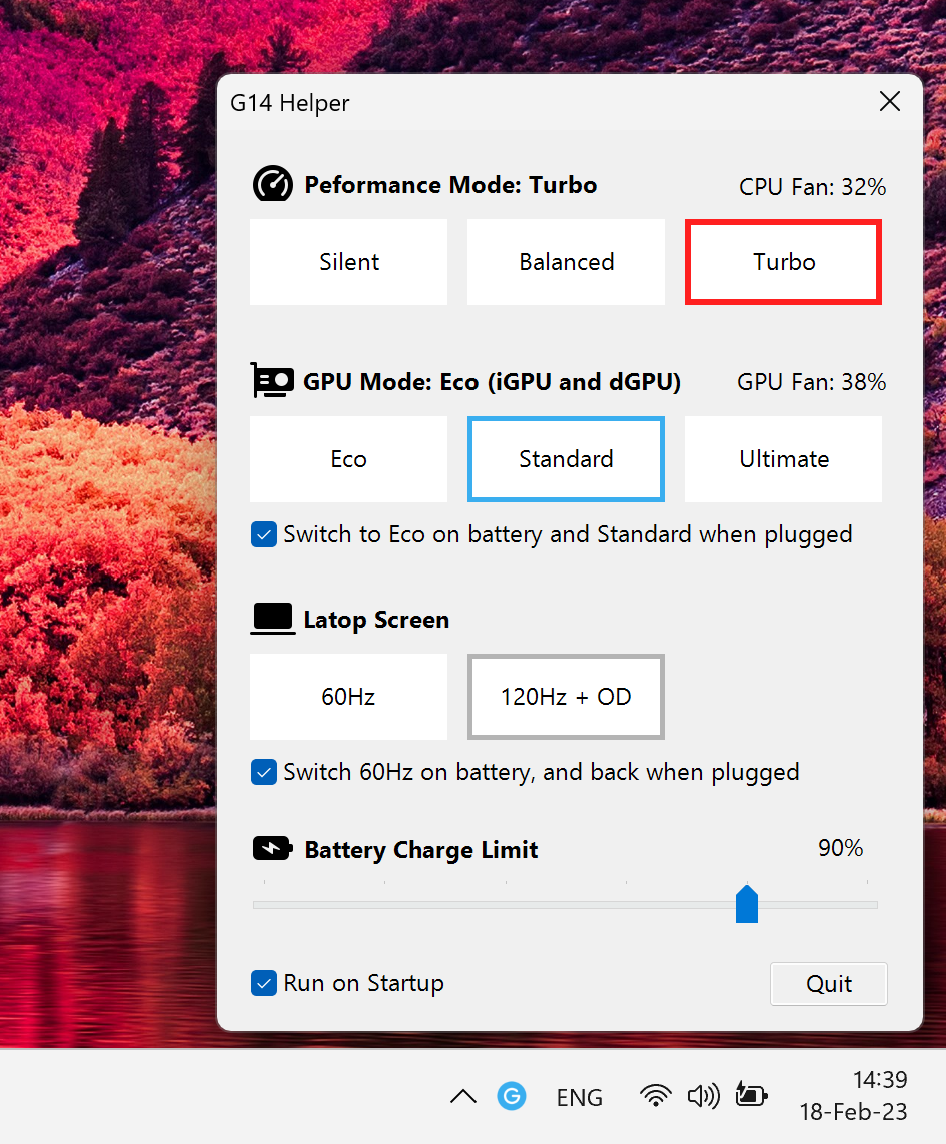This screenshot has height=1144, width=946.
Task: Click the performance mode speedometer icon
Action: (272, 184)
